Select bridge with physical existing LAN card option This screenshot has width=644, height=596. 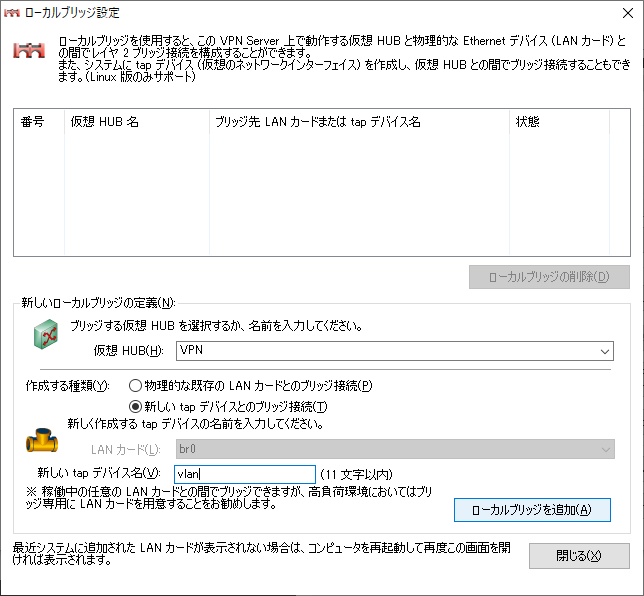click(251, 386)
